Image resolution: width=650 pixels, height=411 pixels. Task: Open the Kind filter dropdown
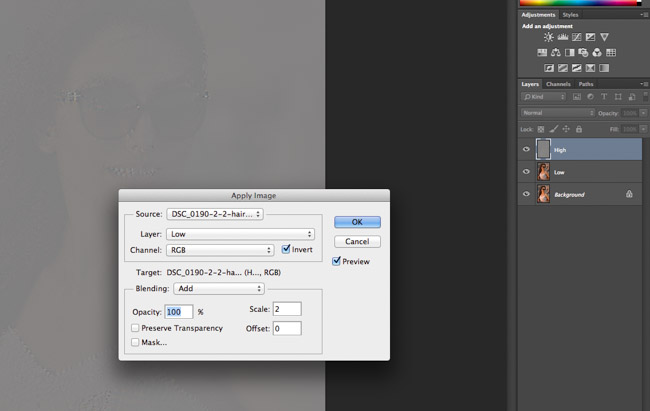coord(543,97)
